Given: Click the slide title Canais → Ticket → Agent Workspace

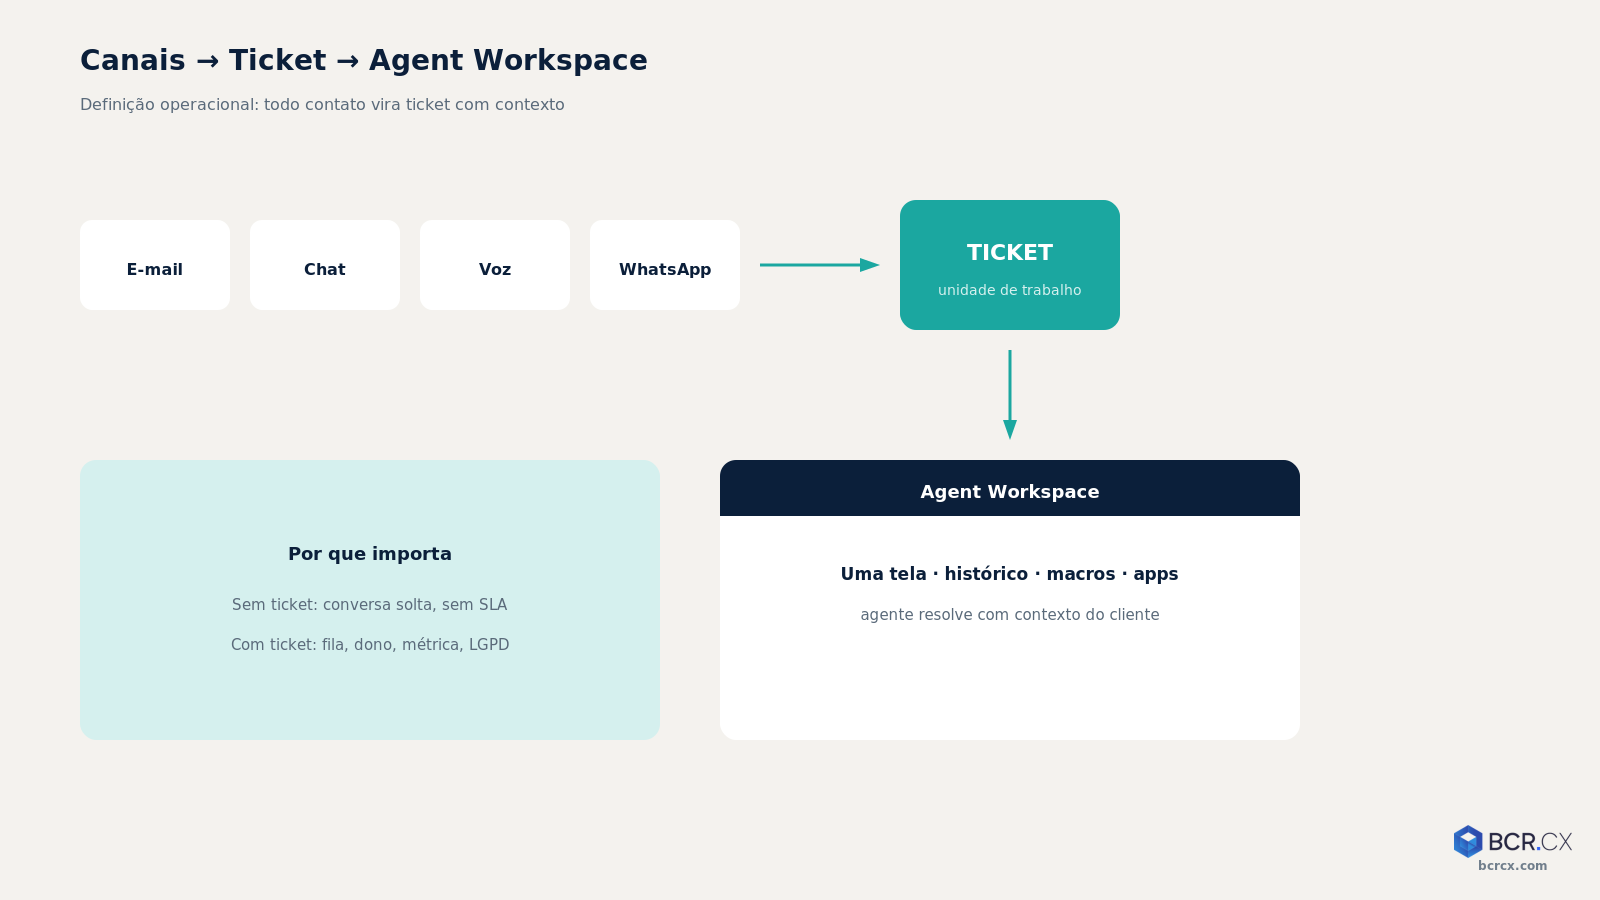Looking at the screenshot, I should pos(364,60).
